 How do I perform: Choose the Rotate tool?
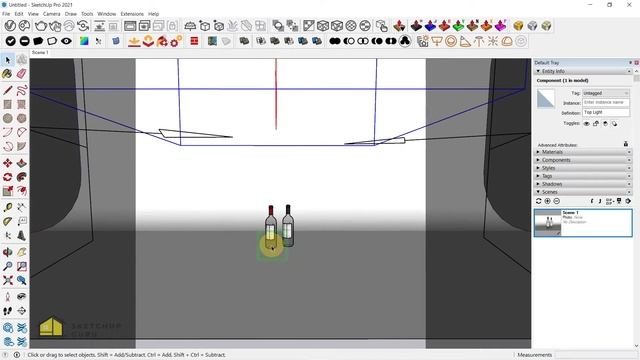click(x=7, y=177)
